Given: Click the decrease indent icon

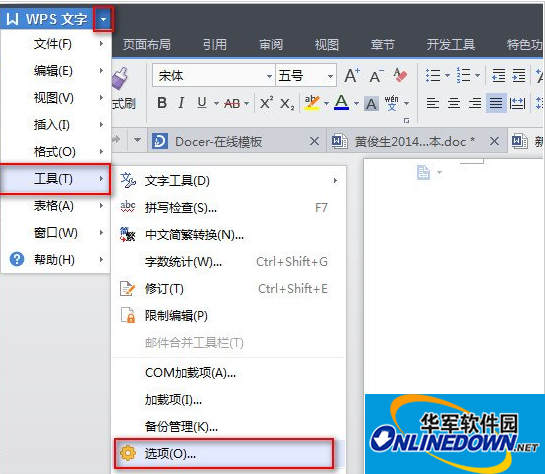Looking at the screenshot, I should coord(499,75).
